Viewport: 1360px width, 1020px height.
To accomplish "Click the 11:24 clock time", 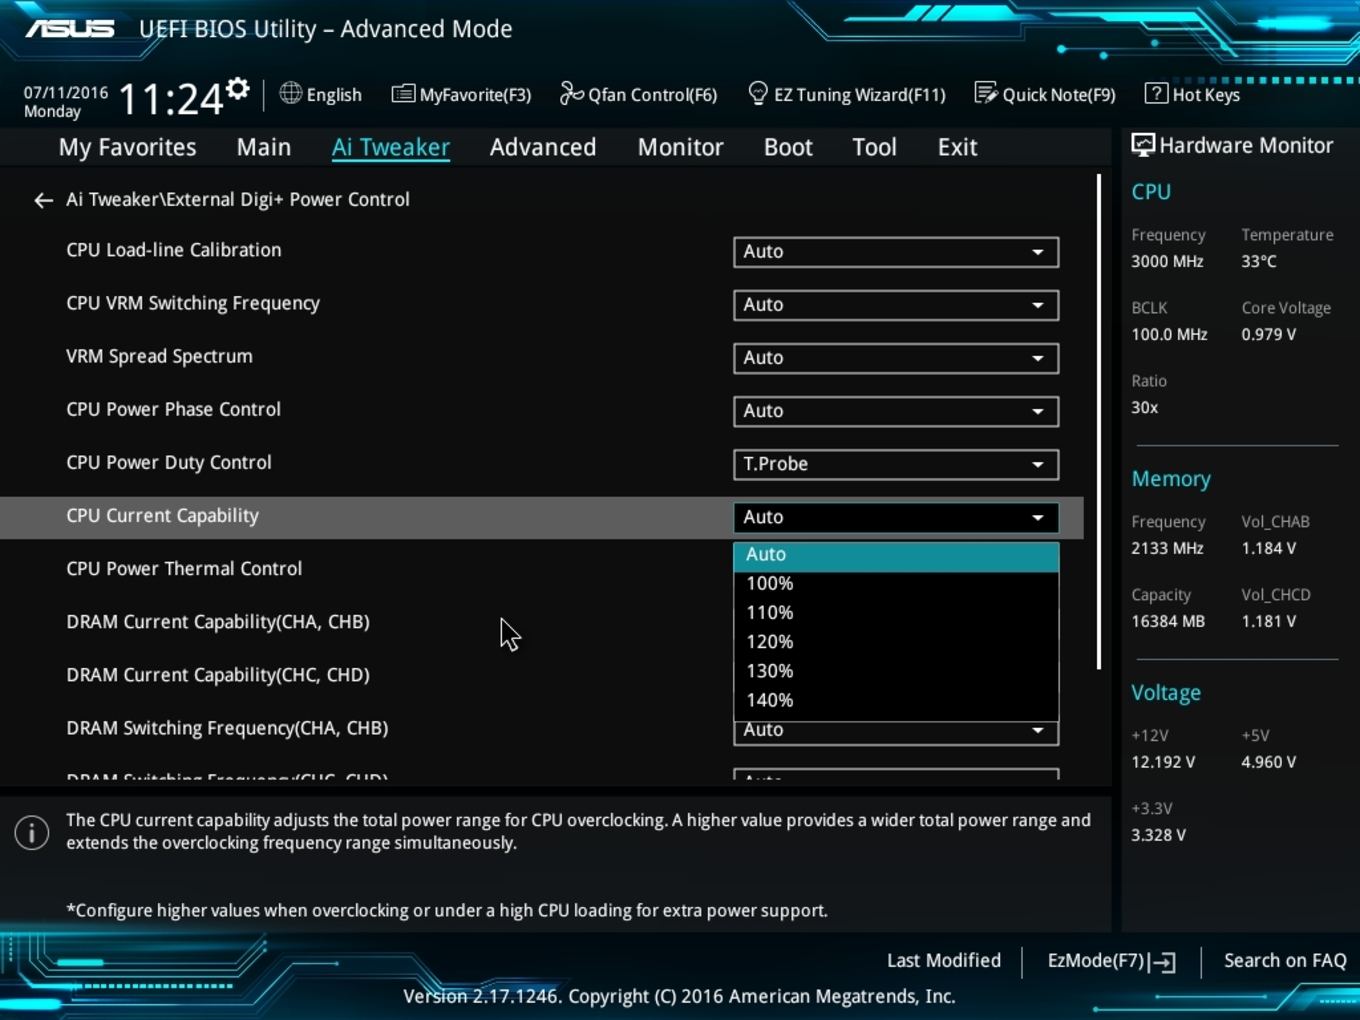I will [x=171, y=99].
